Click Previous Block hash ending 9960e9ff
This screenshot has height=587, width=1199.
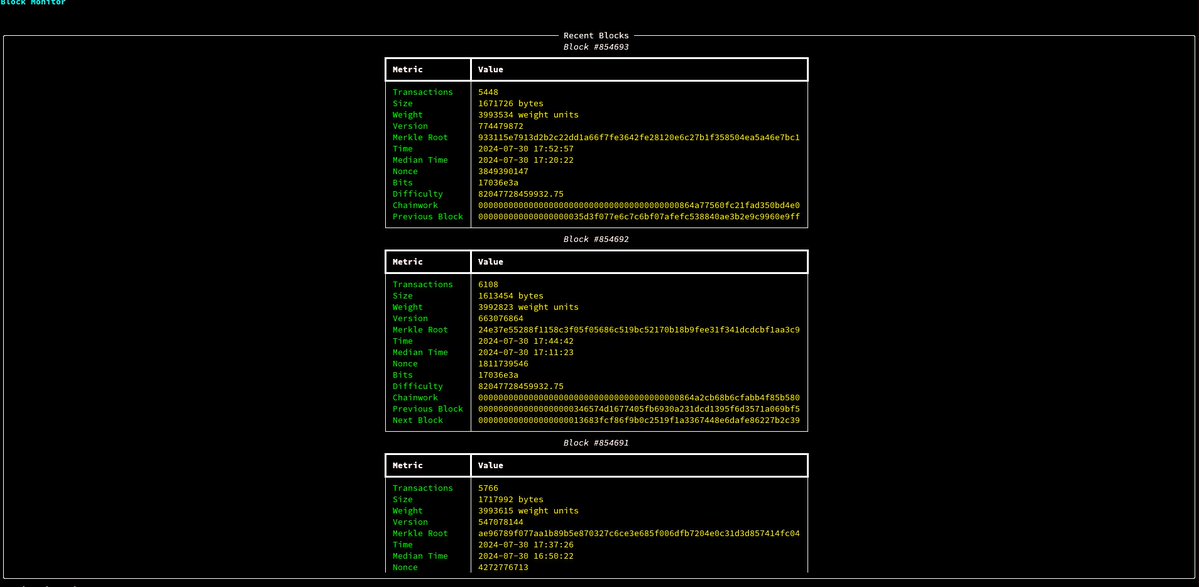point(638,216)
